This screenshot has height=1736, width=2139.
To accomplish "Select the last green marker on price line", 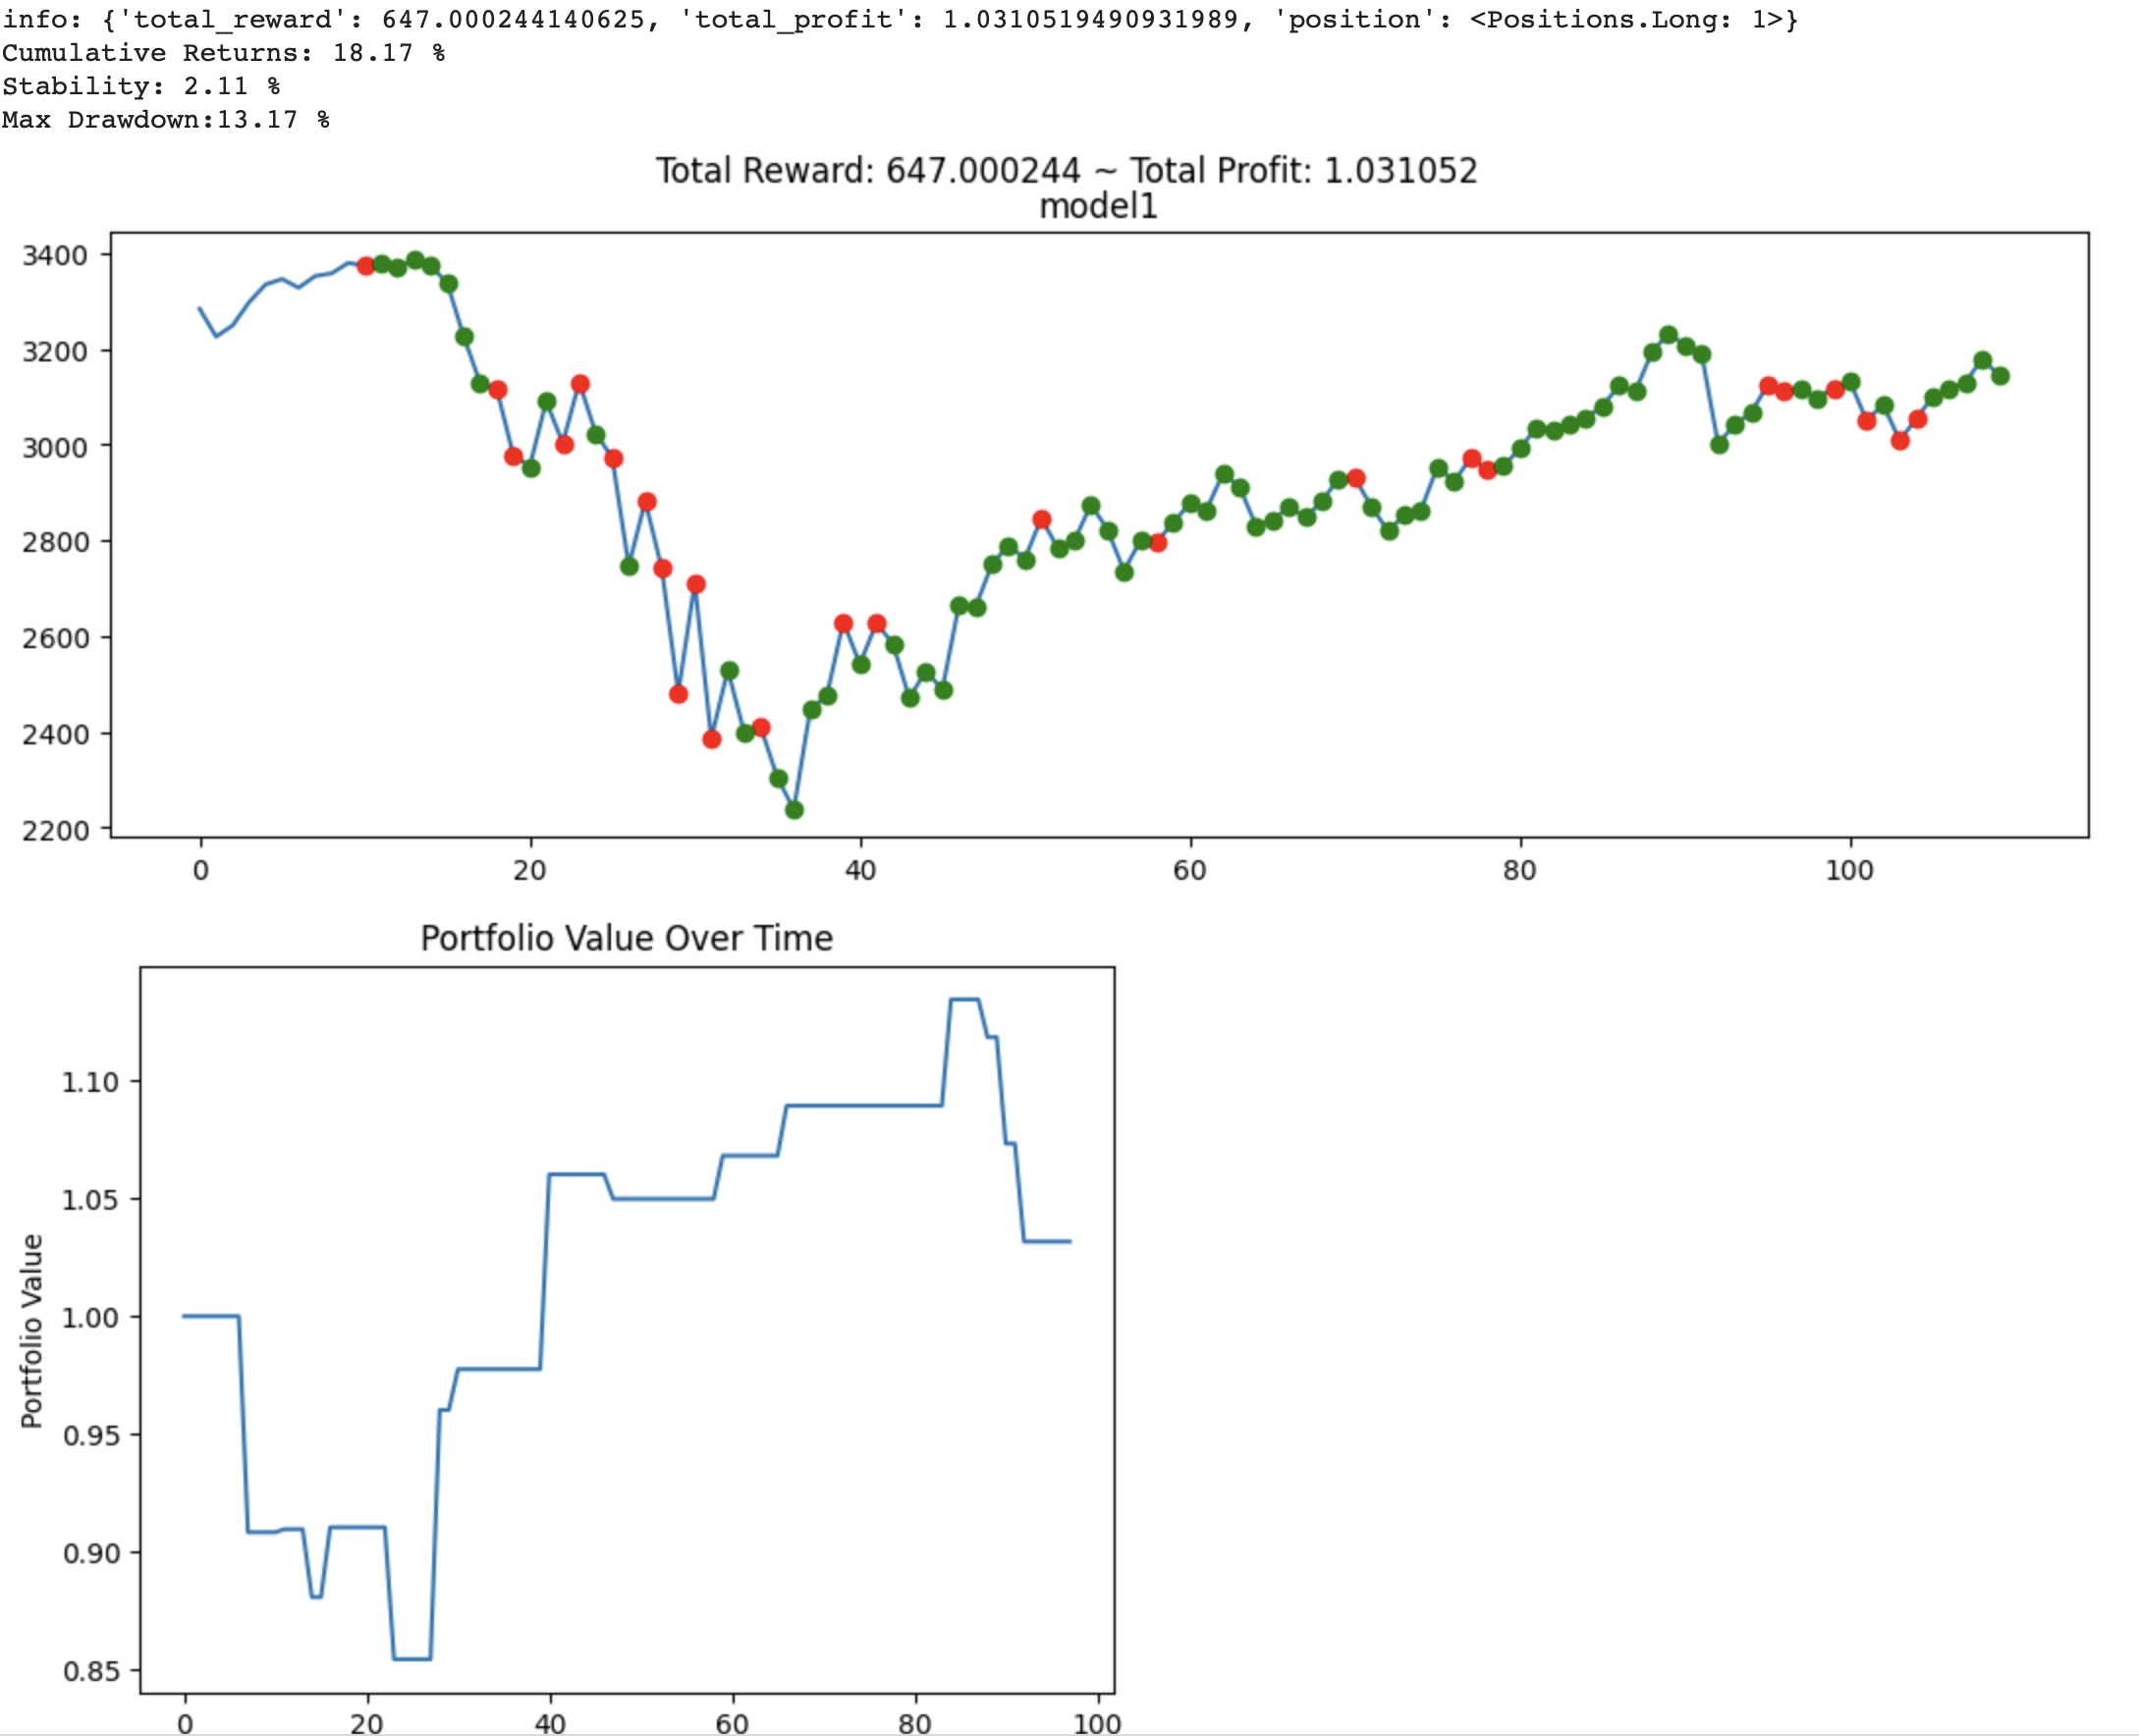I will 2000,376.
